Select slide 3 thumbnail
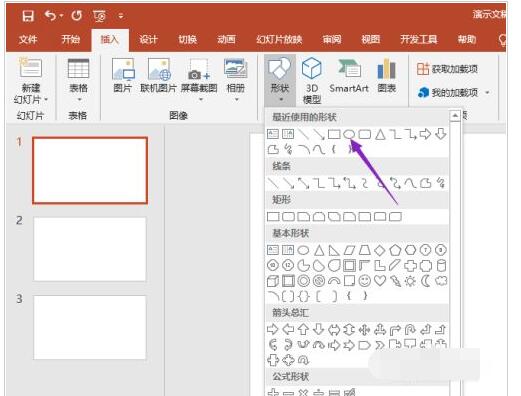This screenshot has width=521, height=396. point(90,327)
